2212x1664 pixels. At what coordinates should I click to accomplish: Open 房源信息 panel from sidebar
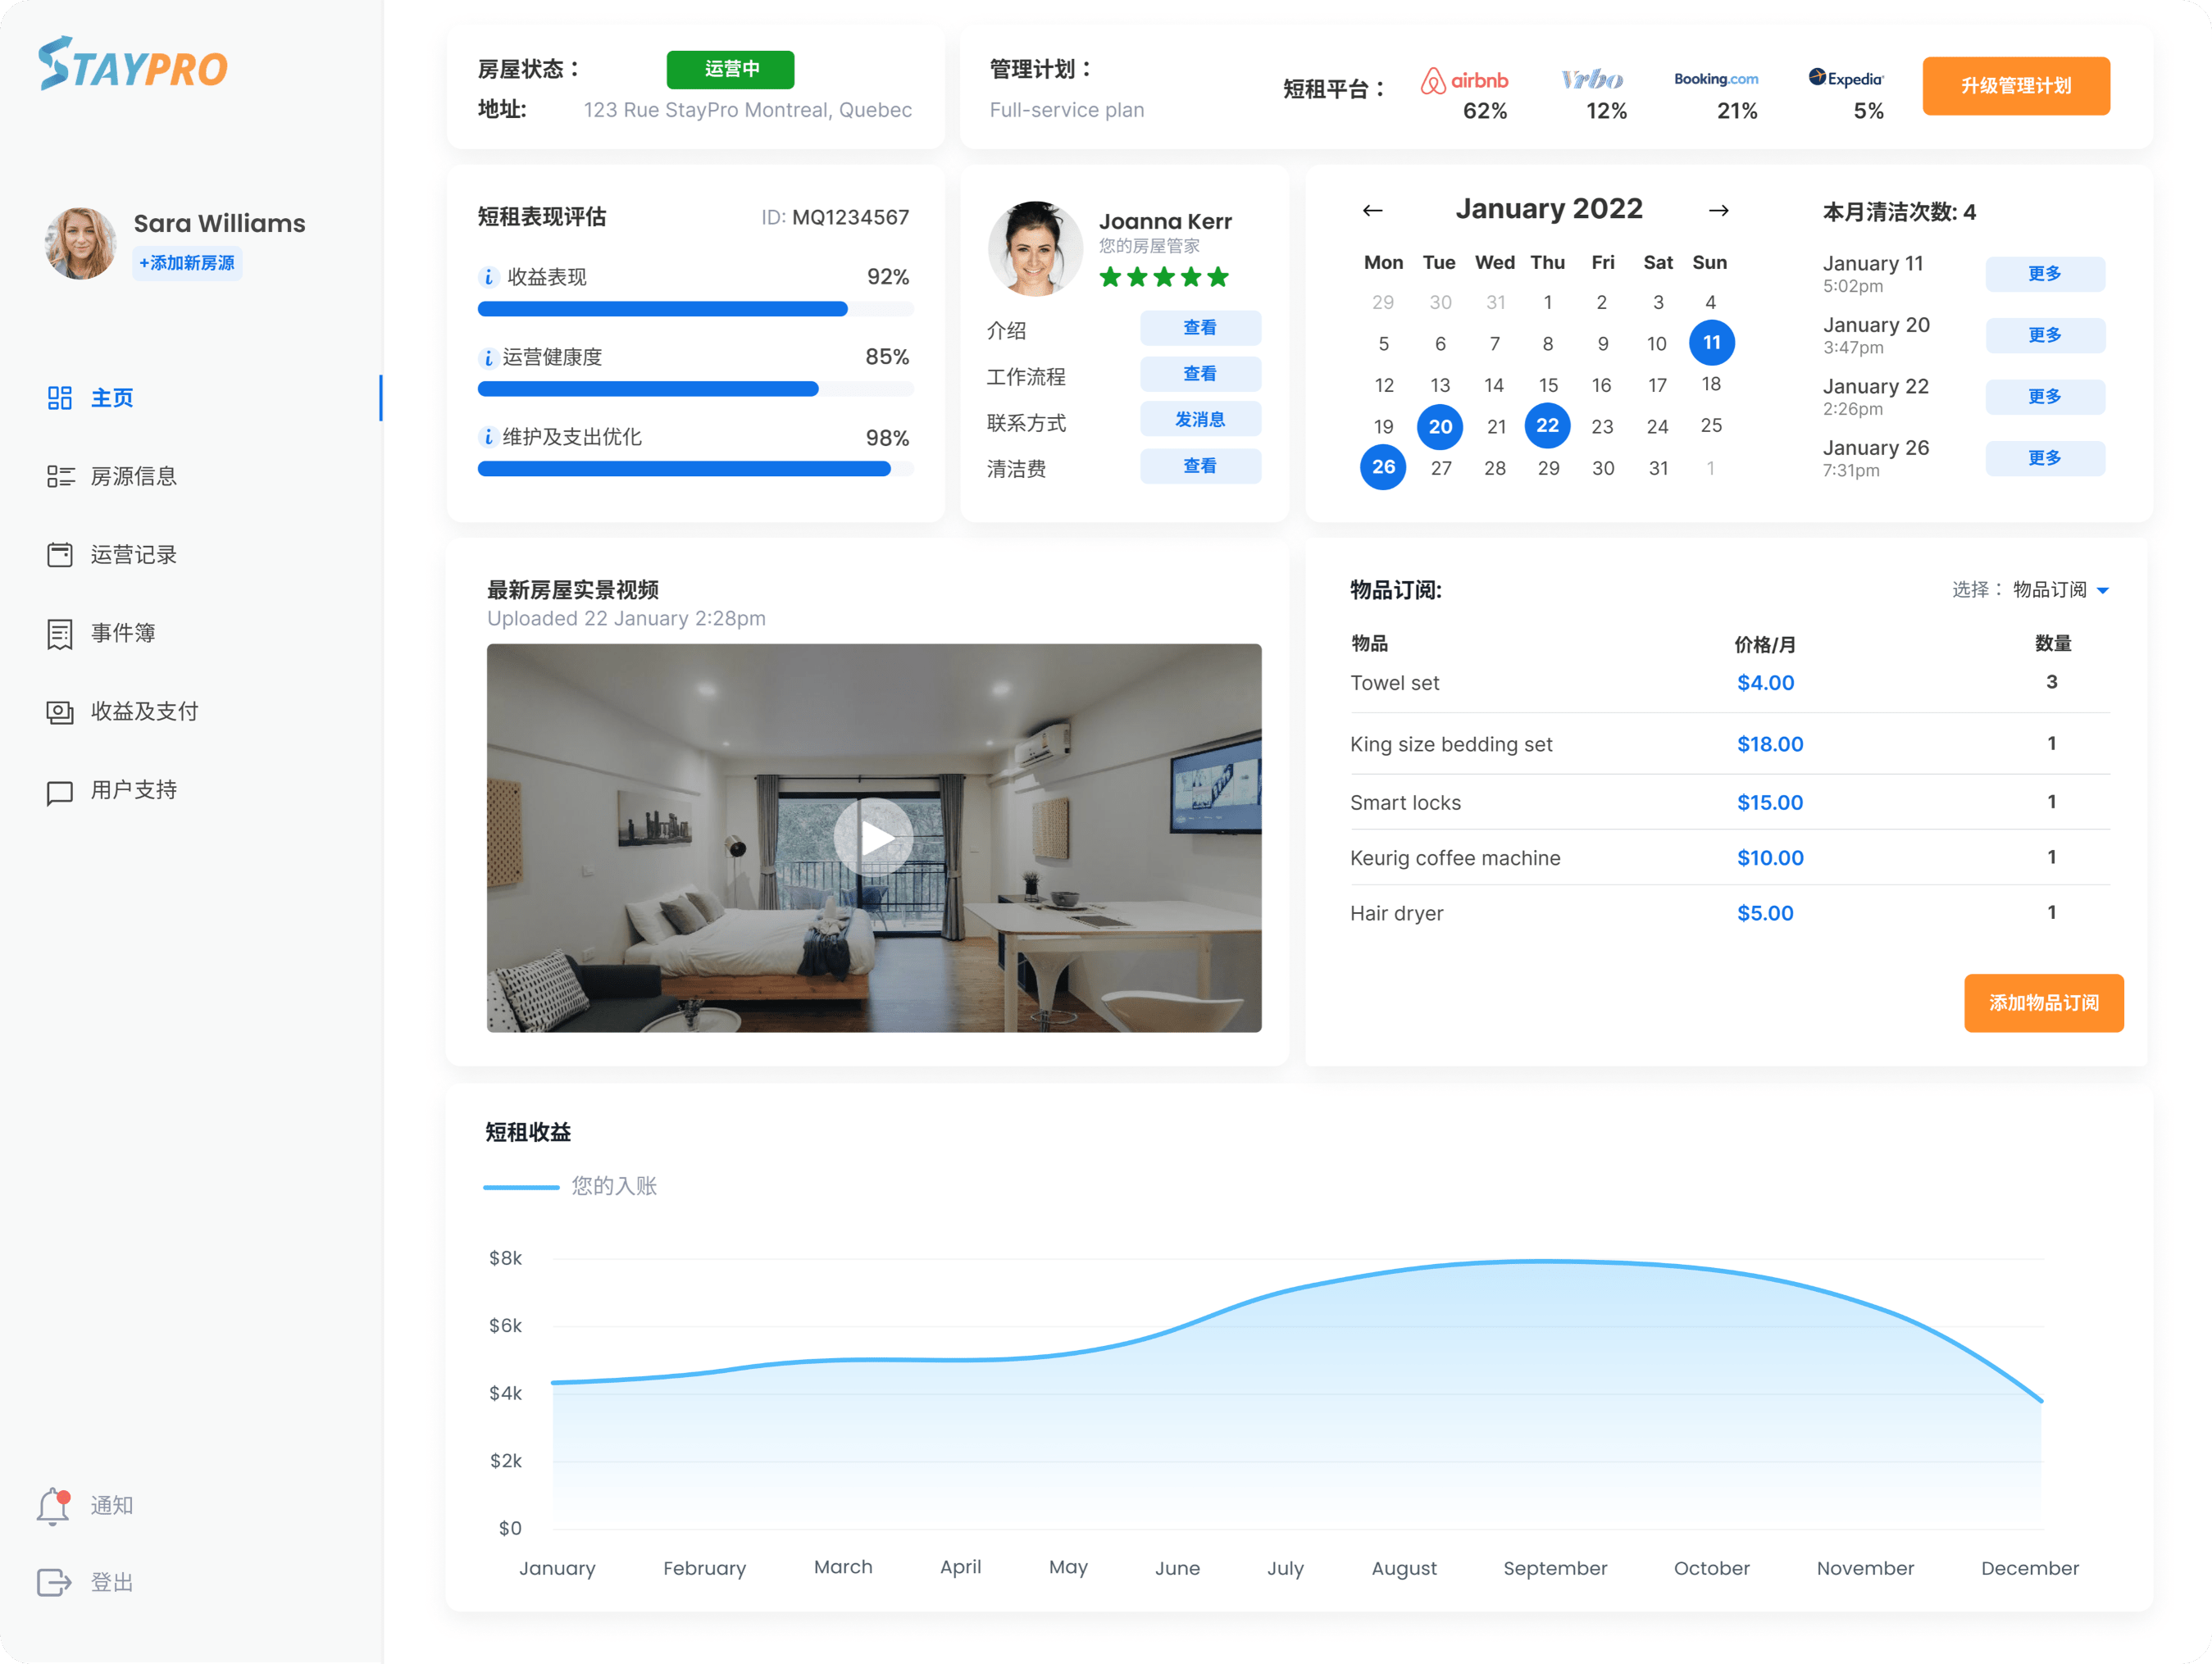[134, 475]
